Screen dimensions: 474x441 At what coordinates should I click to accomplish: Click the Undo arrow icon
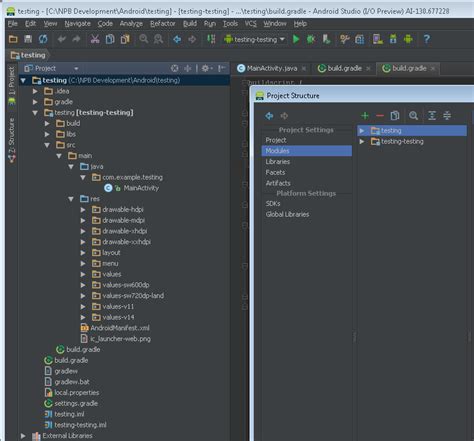61,39
